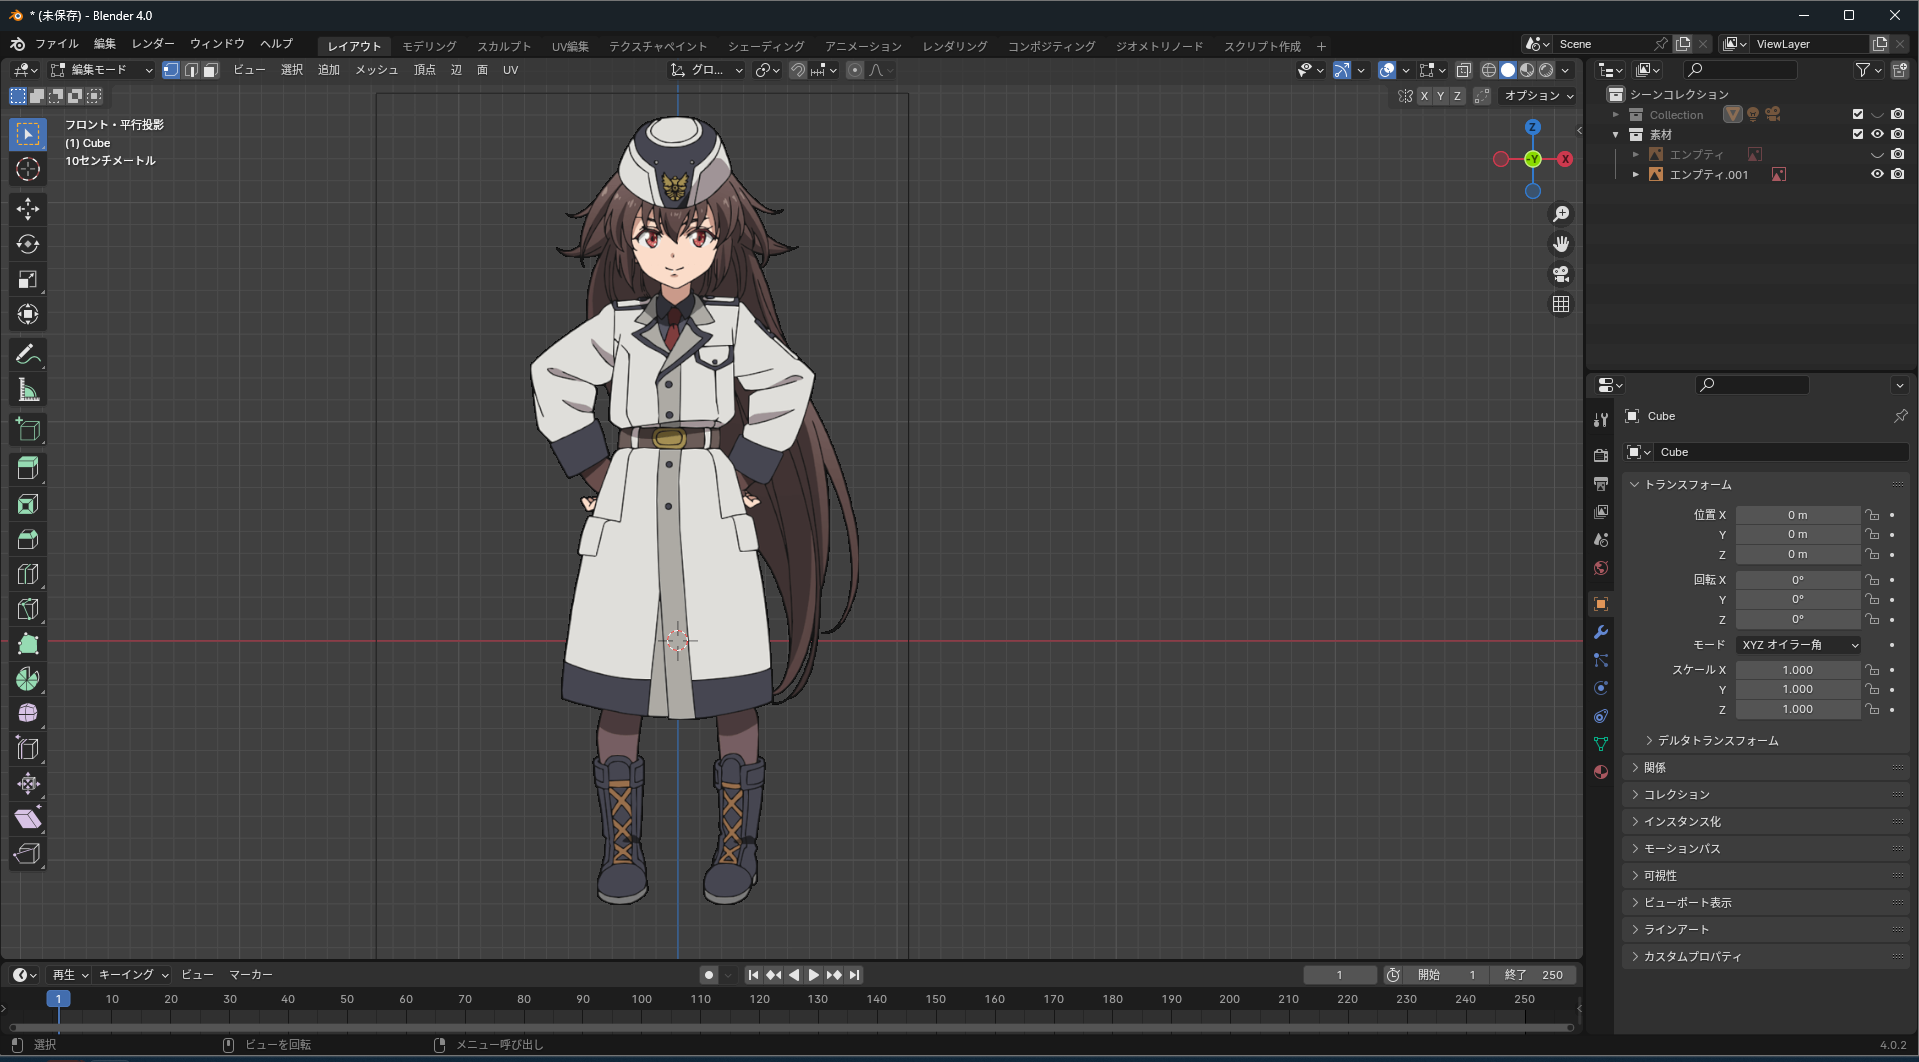Select the Annotate tool

[x=28, y=354]
